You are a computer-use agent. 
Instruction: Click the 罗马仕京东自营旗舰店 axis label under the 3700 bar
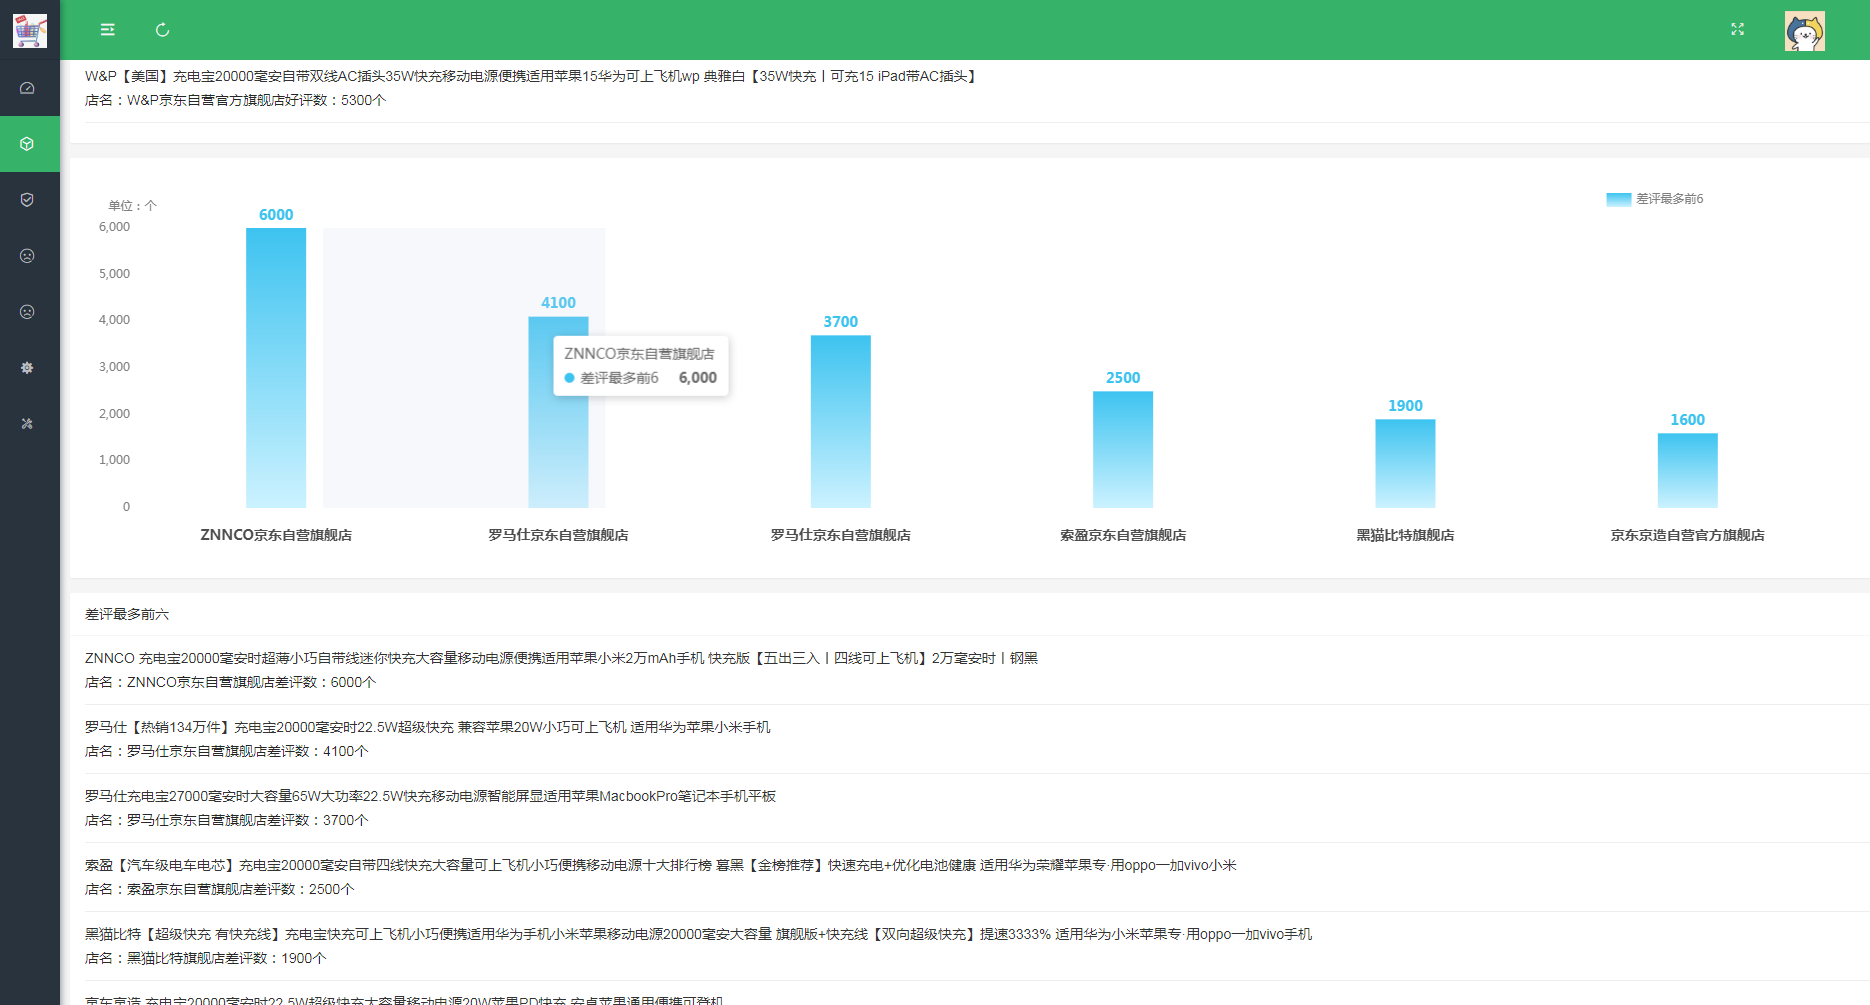point(840,535)
